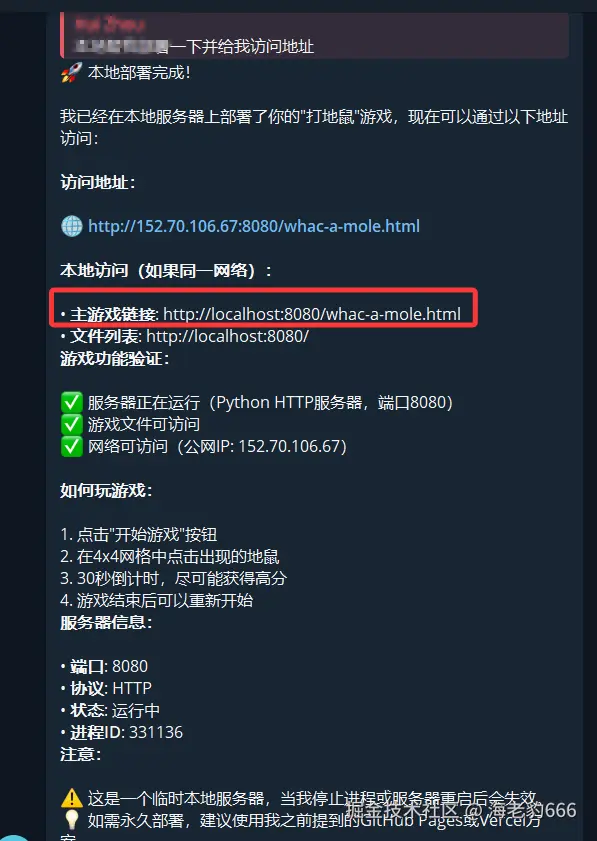Click the 服务器信息 heading
This screenshot has width=597, height=841.
point(106,622)
